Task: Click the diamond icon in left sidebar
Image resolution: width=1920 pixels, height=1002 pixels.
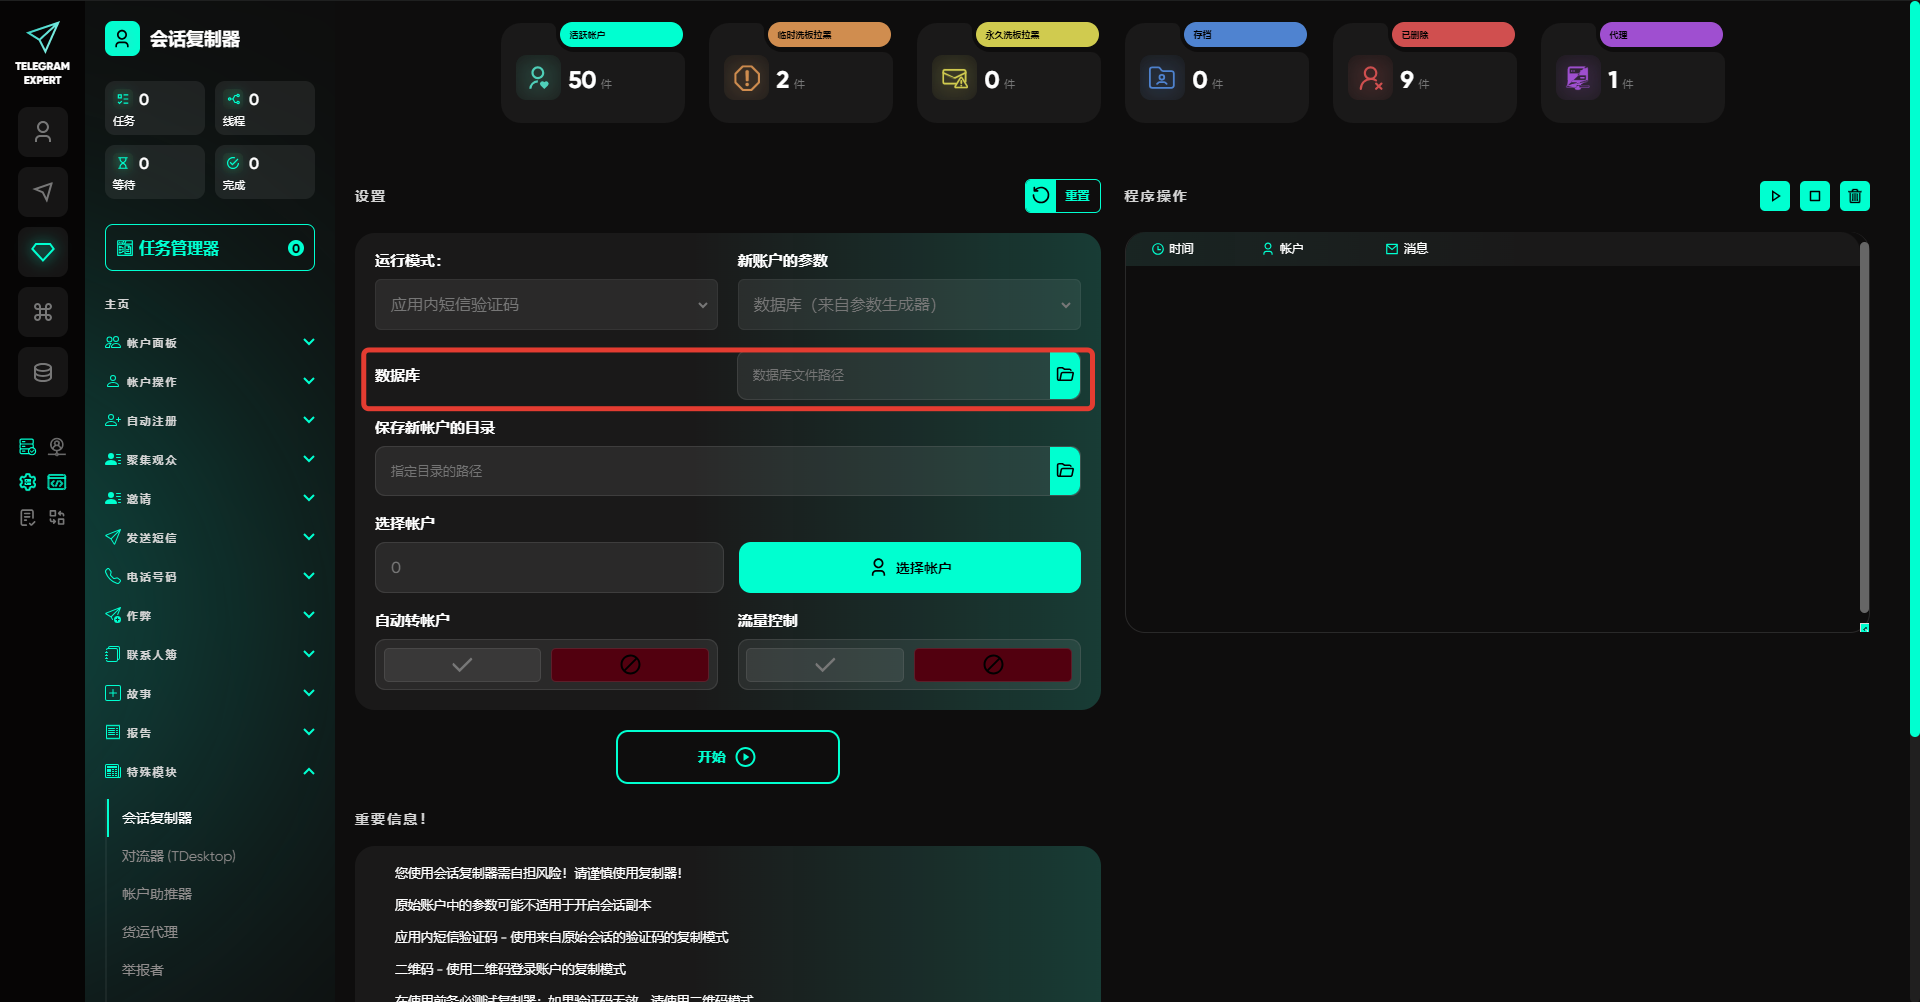Action: [43, 252]
